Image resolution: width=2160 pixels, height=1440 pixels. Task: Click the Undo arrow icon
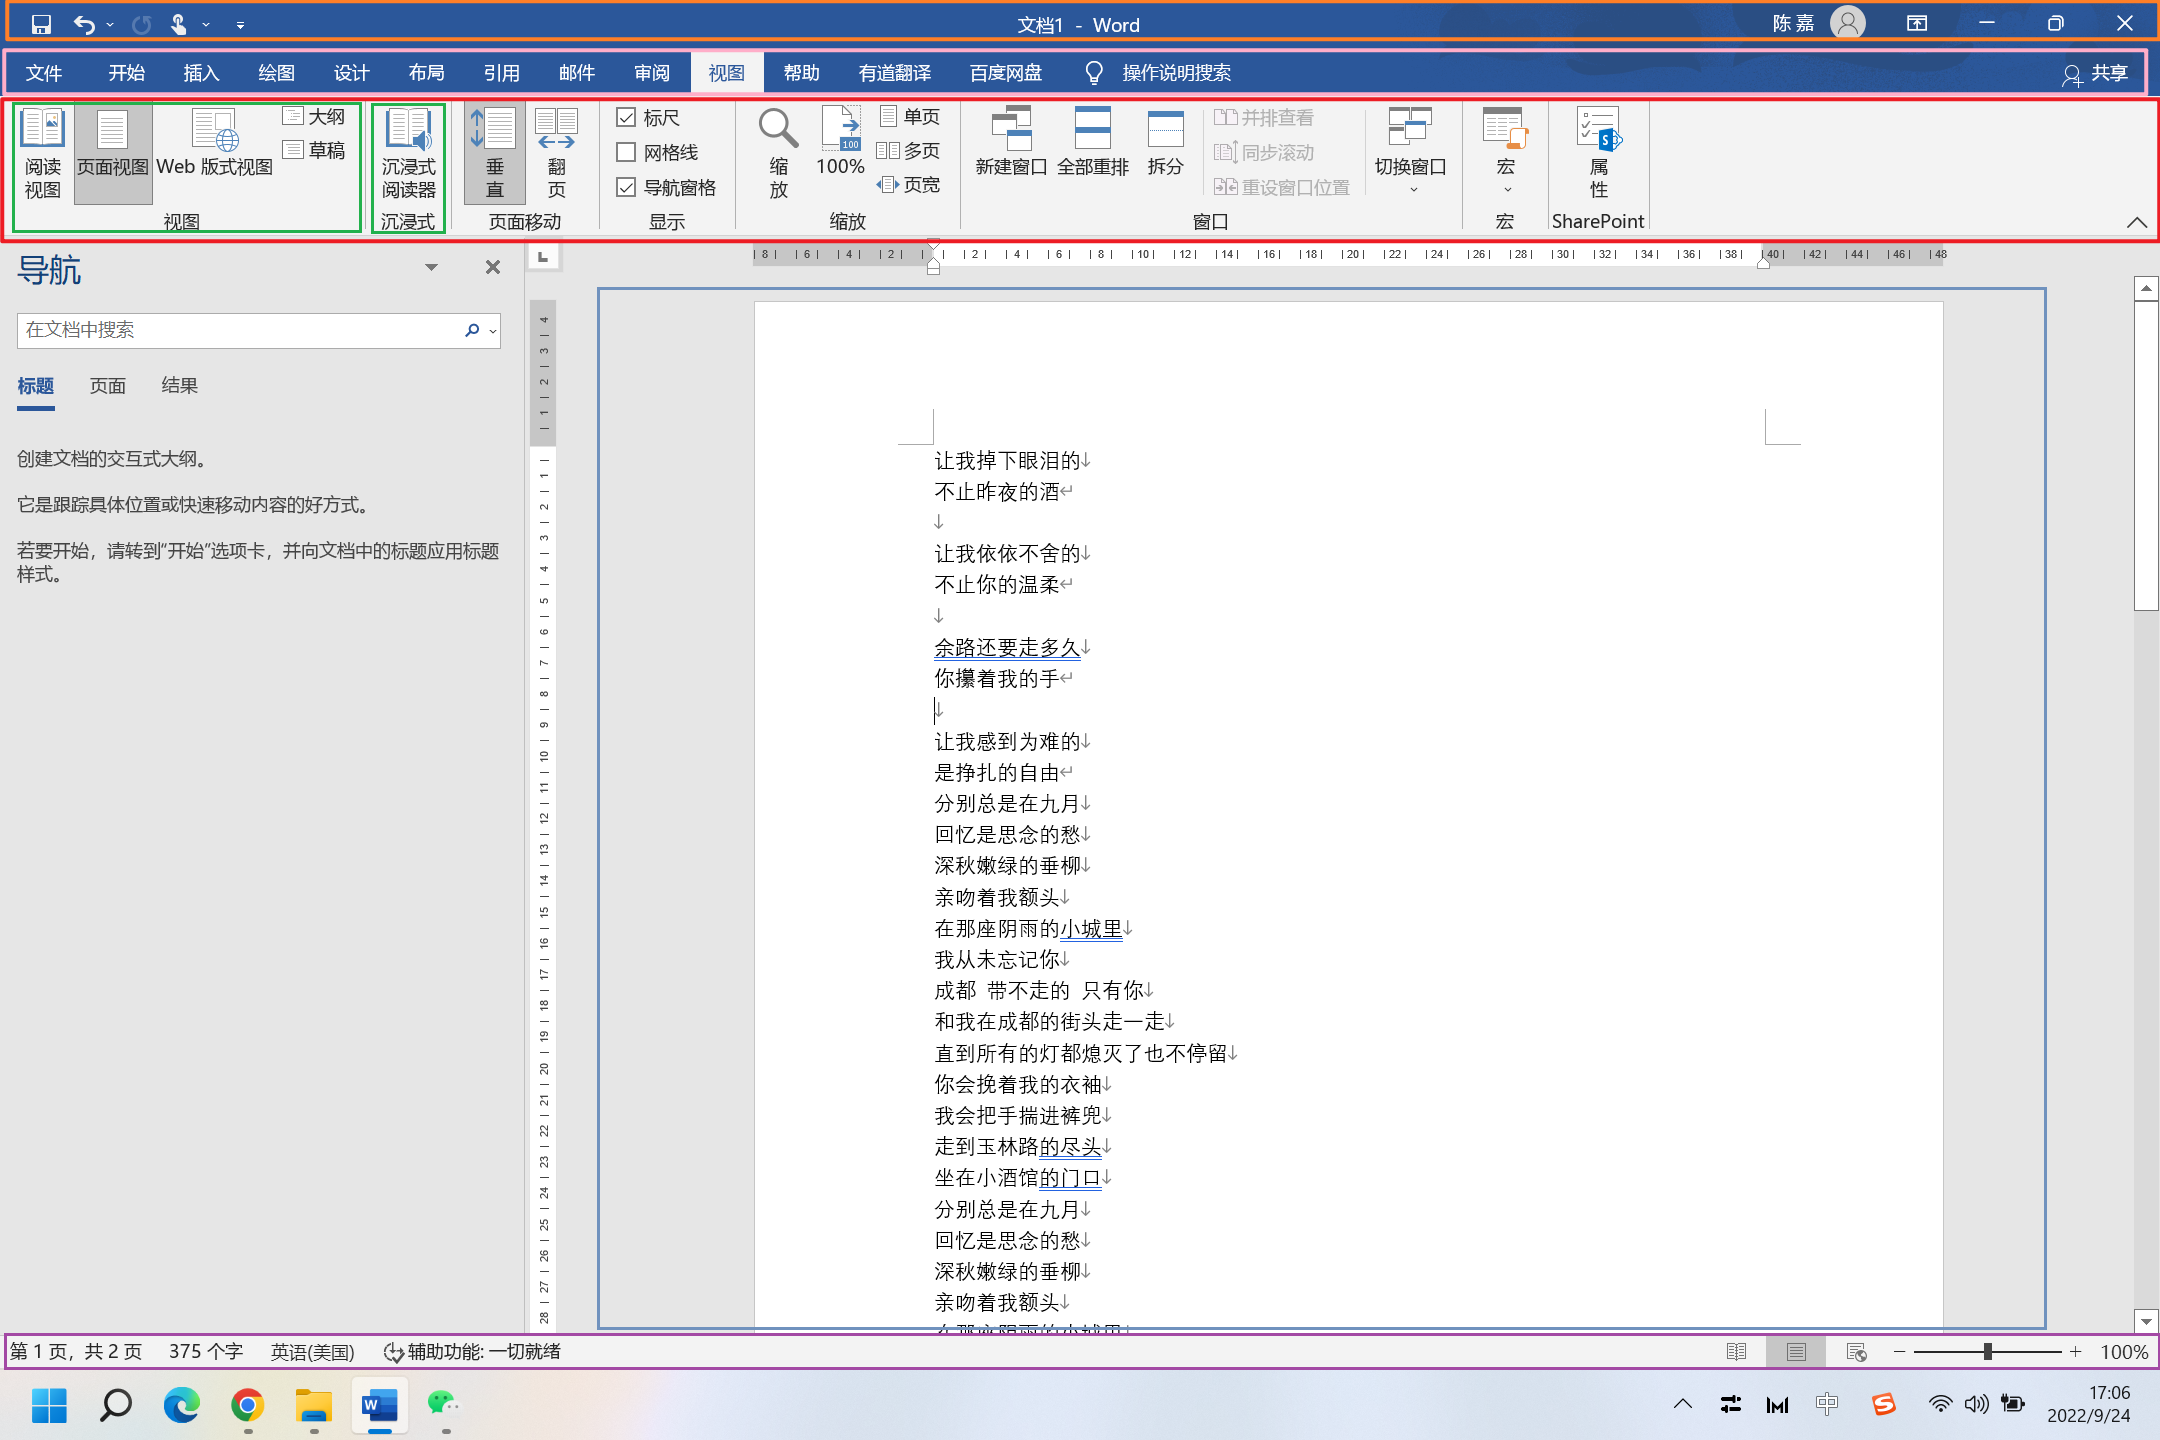tap(84, 24)
